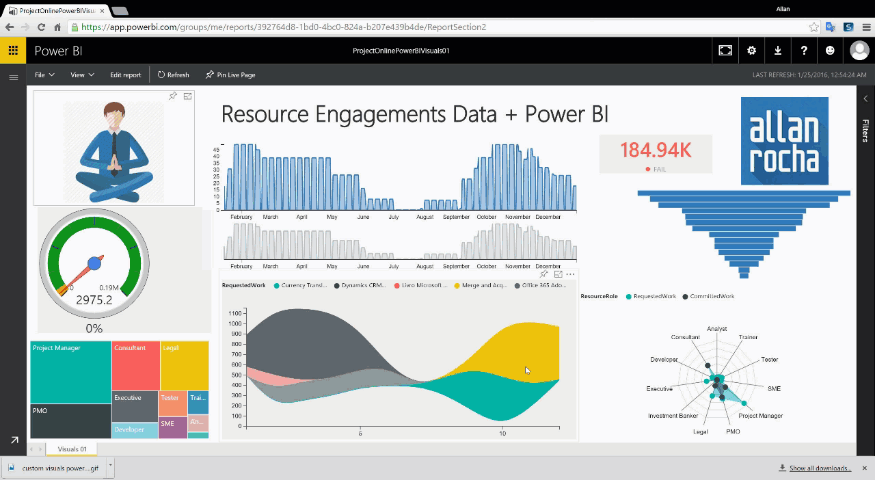Screen dimensions: 875x480
Task: Click the browser address bar URL
Action: (283, 27)
